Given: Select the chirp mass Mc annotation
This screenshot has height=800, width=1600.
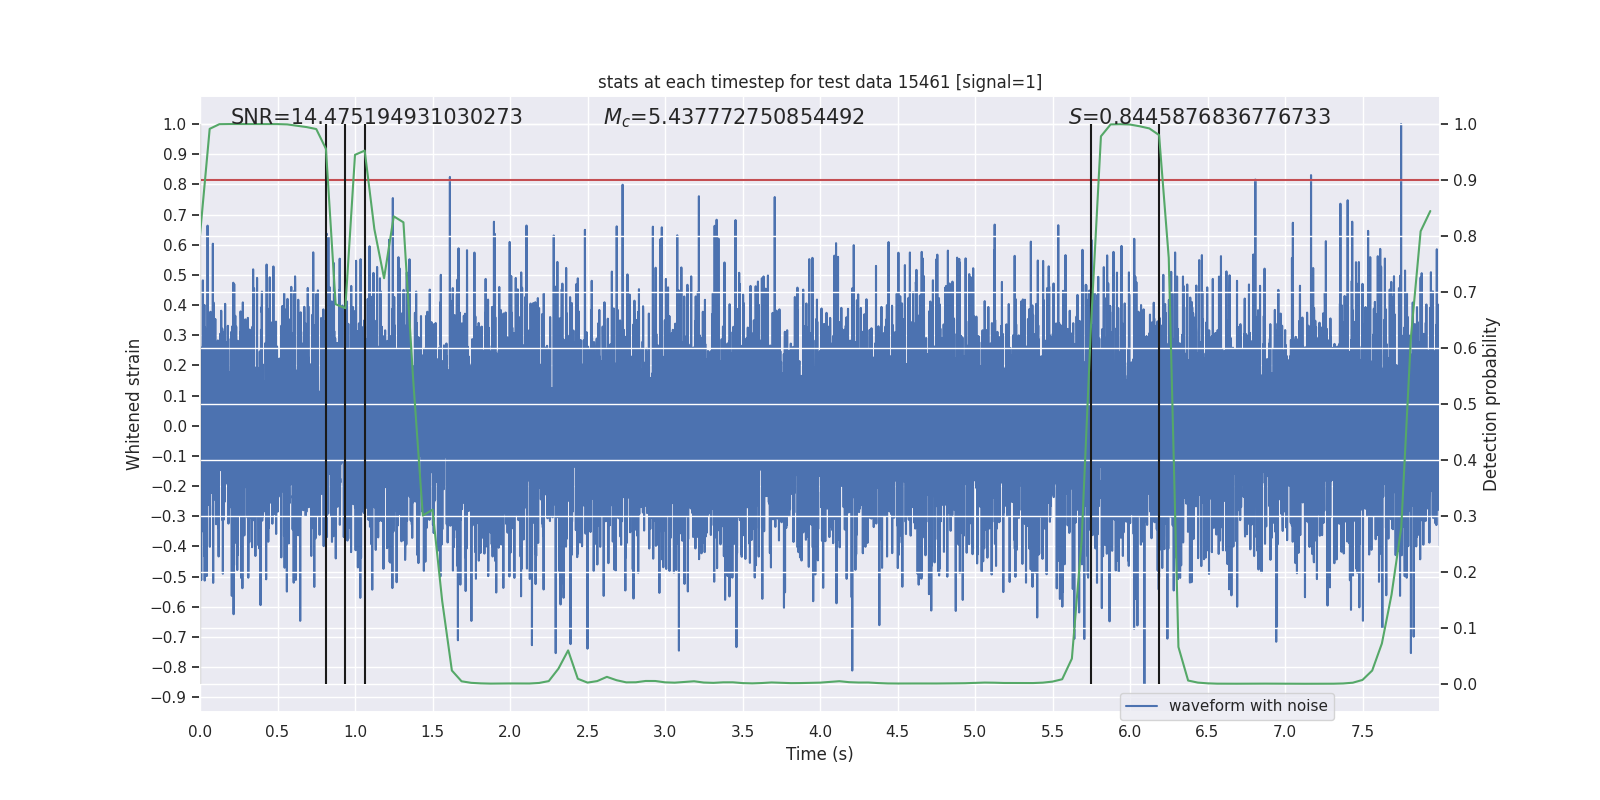Looking at the screenshot, I should click(x=733, y=117).
